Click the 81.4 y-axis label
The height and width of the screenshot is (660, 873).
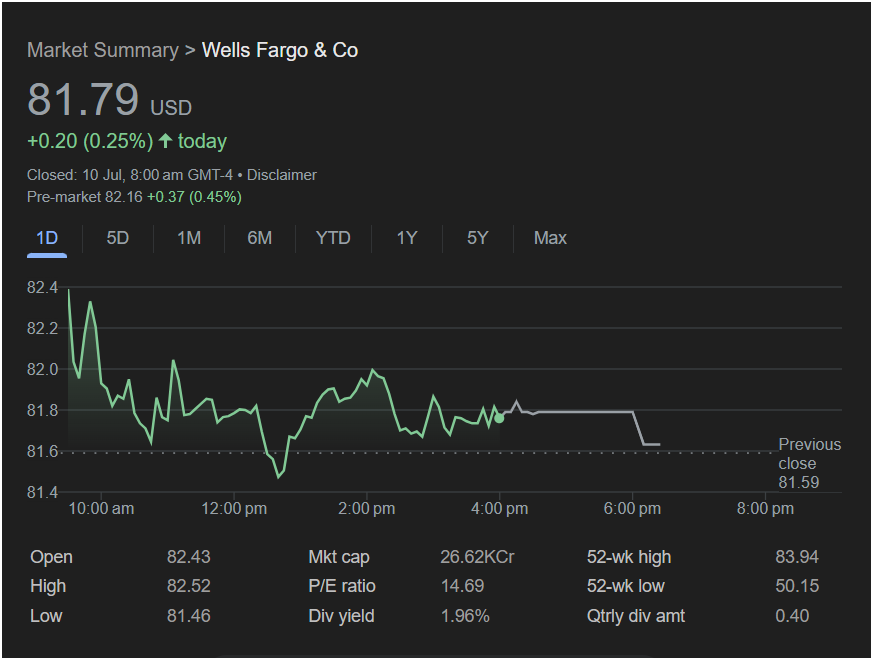click(x=42, y=492)
